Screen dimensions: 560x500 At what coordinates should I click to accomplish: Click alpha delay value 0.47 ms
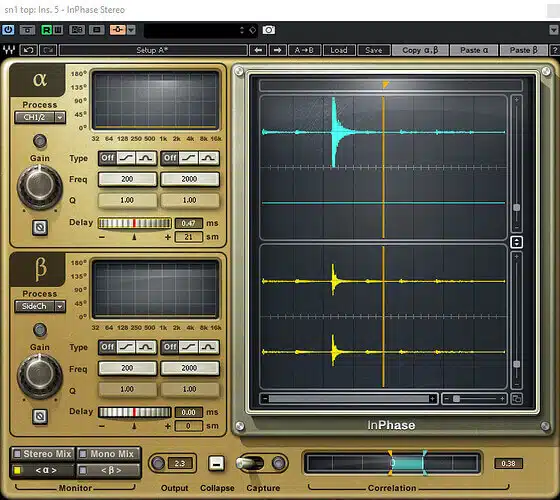point(189,223)
